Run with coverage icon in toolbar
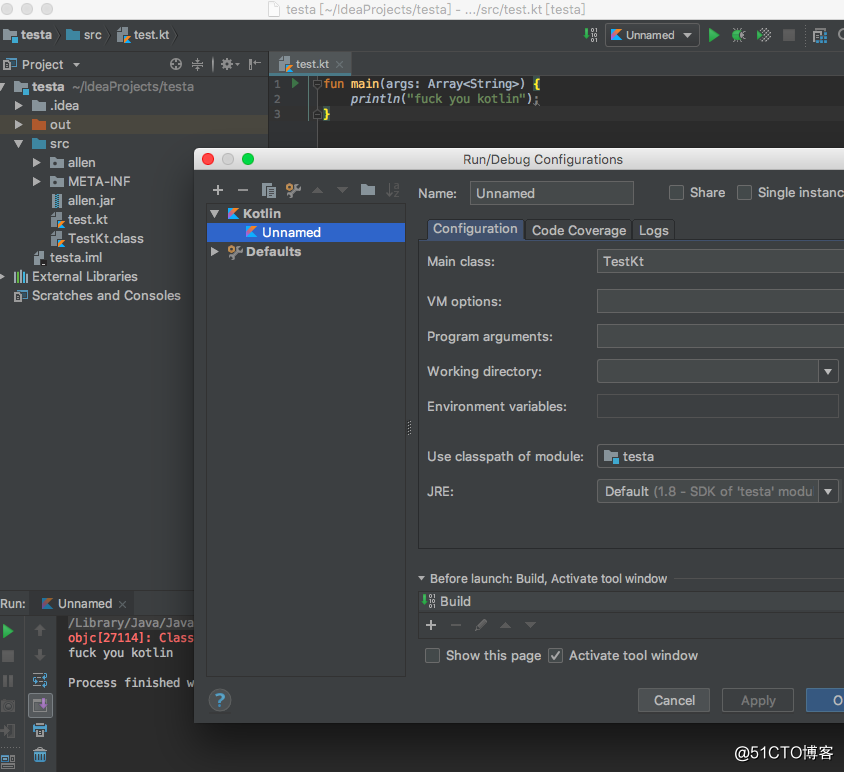The image size is (844, 772). pos(763,35)
